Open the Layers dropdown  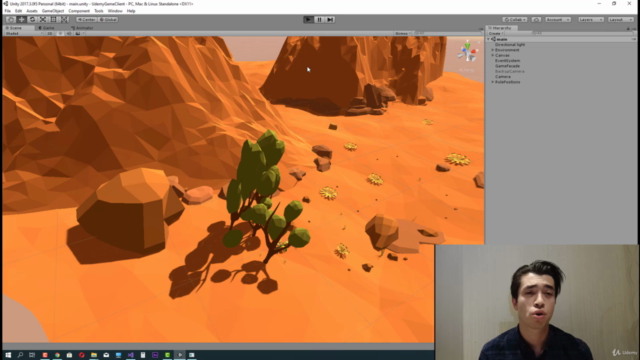point(591,20)
